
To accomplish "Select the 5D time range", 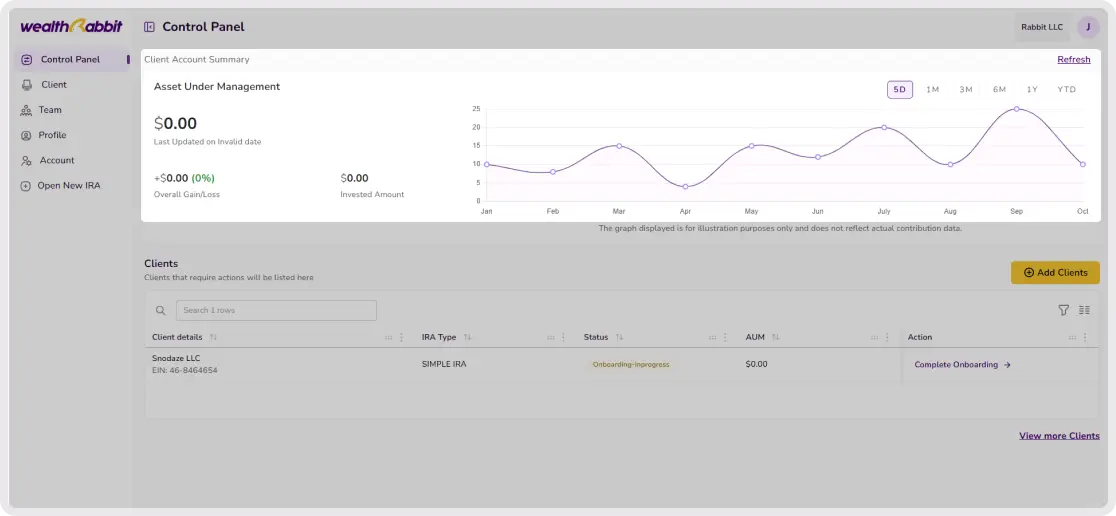I will pyautogui.click(x=899, y=90).
